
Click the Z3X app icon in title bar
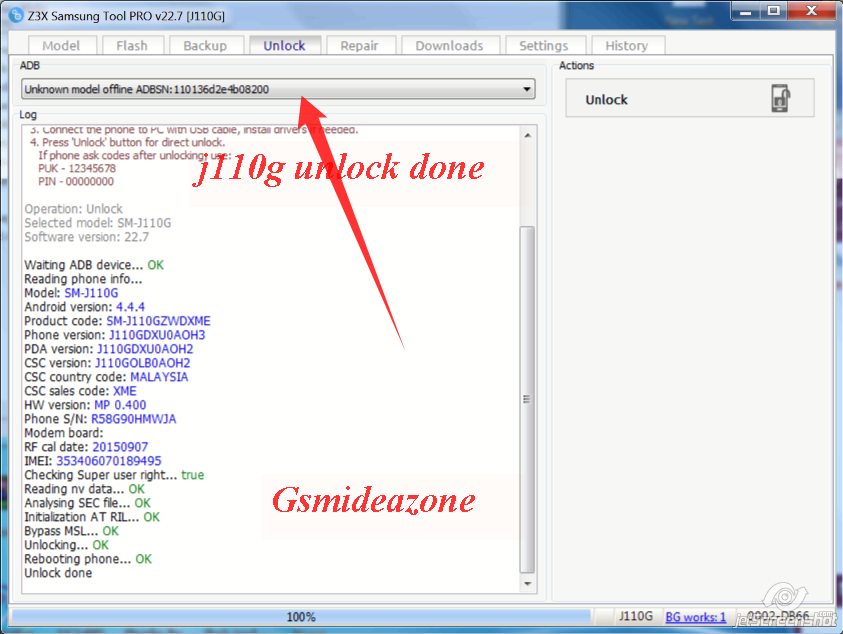coord(16,15)
